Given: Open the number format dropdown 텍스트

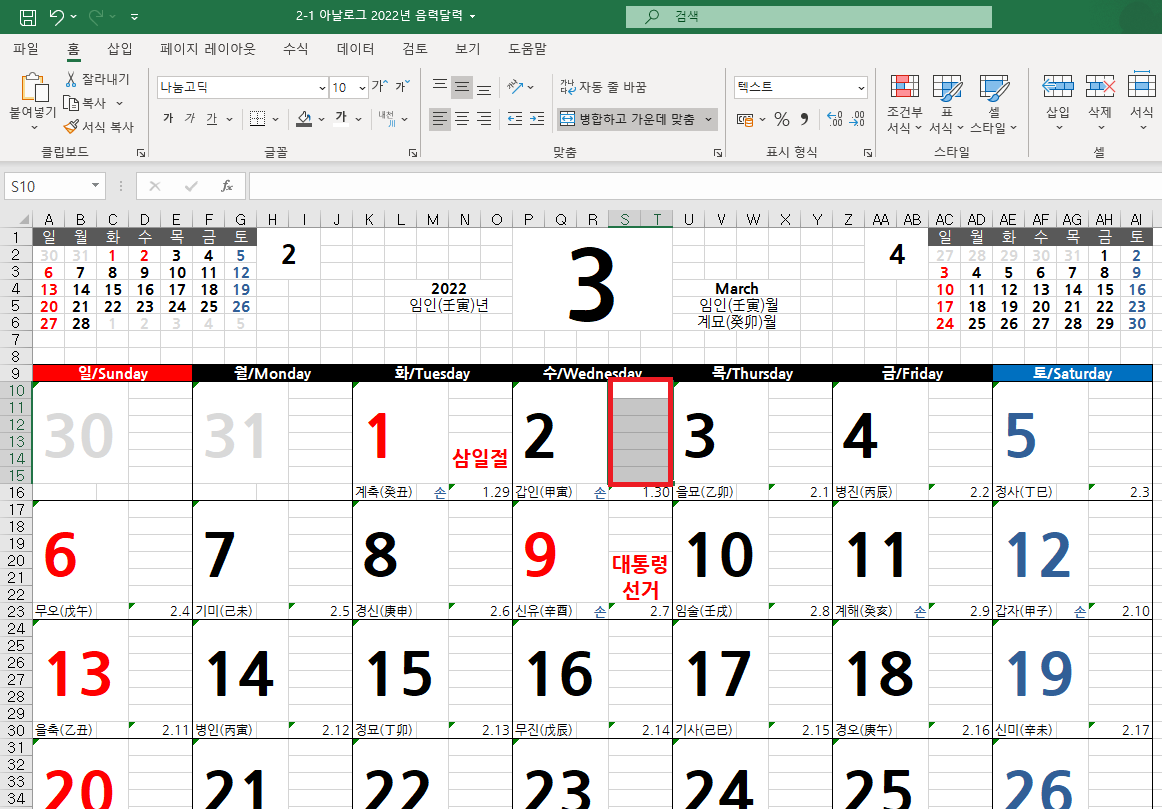Looking at the screenshot, I should 861,87.
